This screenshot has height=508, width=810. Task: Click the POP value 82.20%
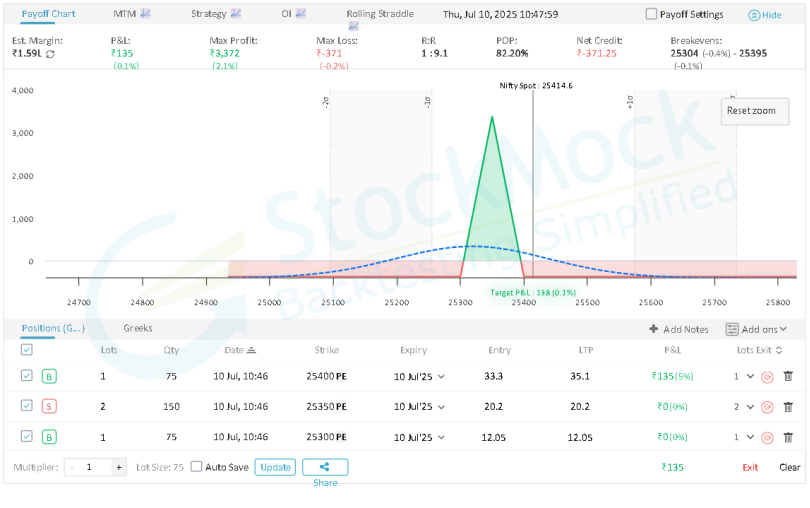point(512,53)
